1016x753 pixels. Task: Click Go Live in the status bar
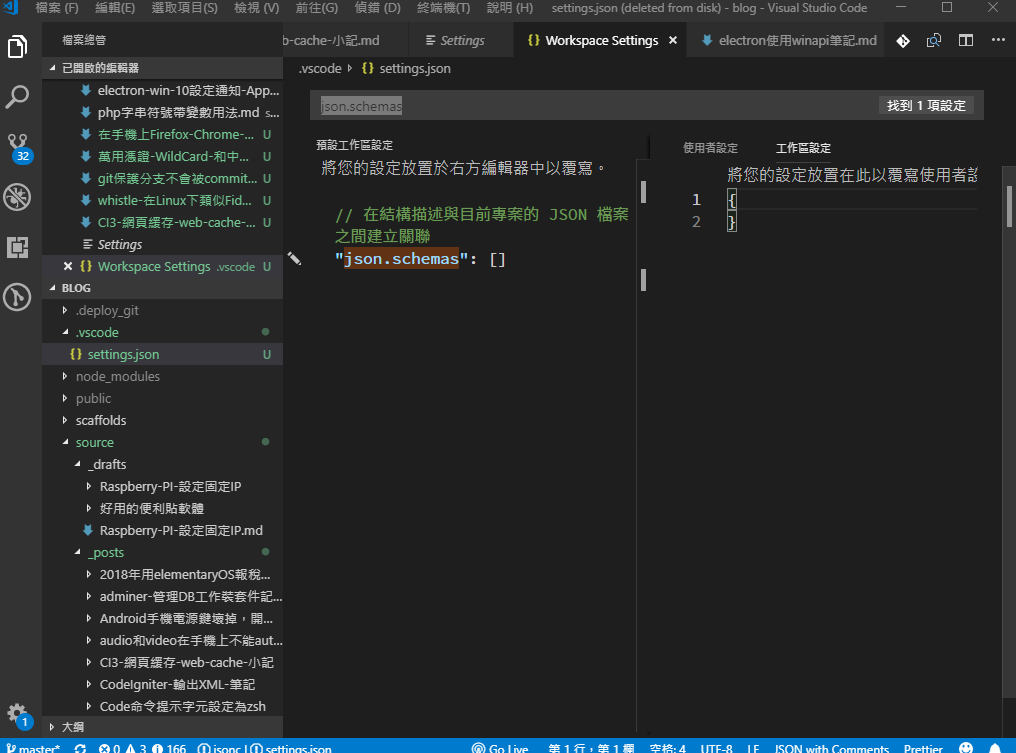[501, 747]
